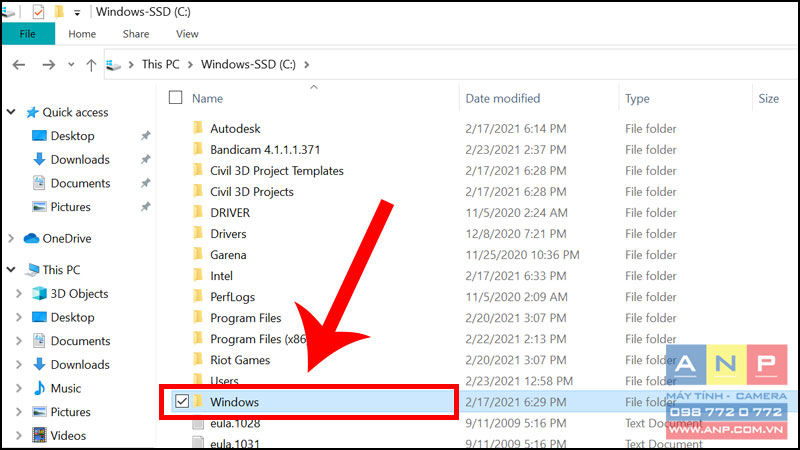Expand Desktop under This PC

[19, 317]
